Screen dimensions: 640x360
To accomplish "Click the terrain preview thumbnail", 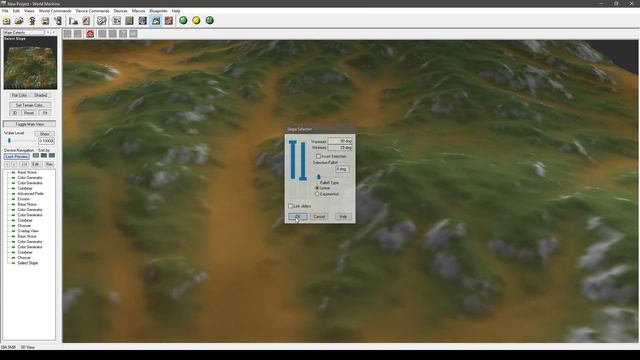I will 30,63.
